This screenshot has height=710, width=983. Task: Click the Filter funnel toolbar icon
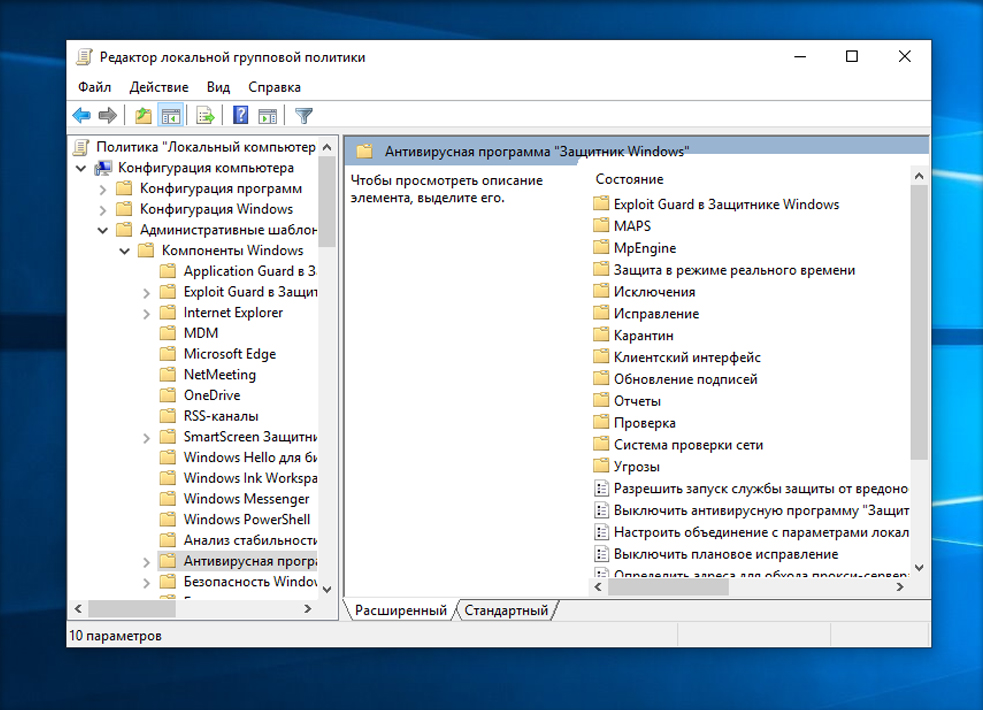303,115
